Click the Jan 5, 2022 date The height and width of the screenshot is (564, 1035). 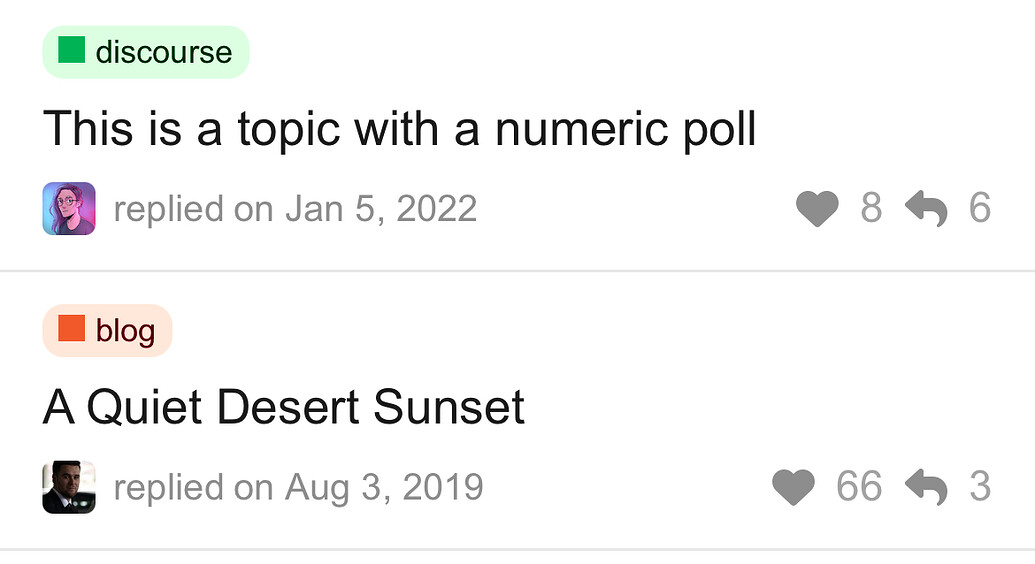[381, 209]
